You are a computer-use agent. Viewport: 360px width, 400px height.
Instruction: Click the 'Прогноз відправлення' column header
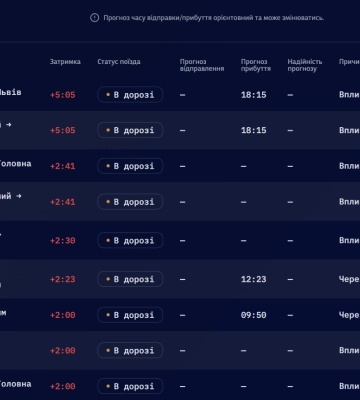202,65
